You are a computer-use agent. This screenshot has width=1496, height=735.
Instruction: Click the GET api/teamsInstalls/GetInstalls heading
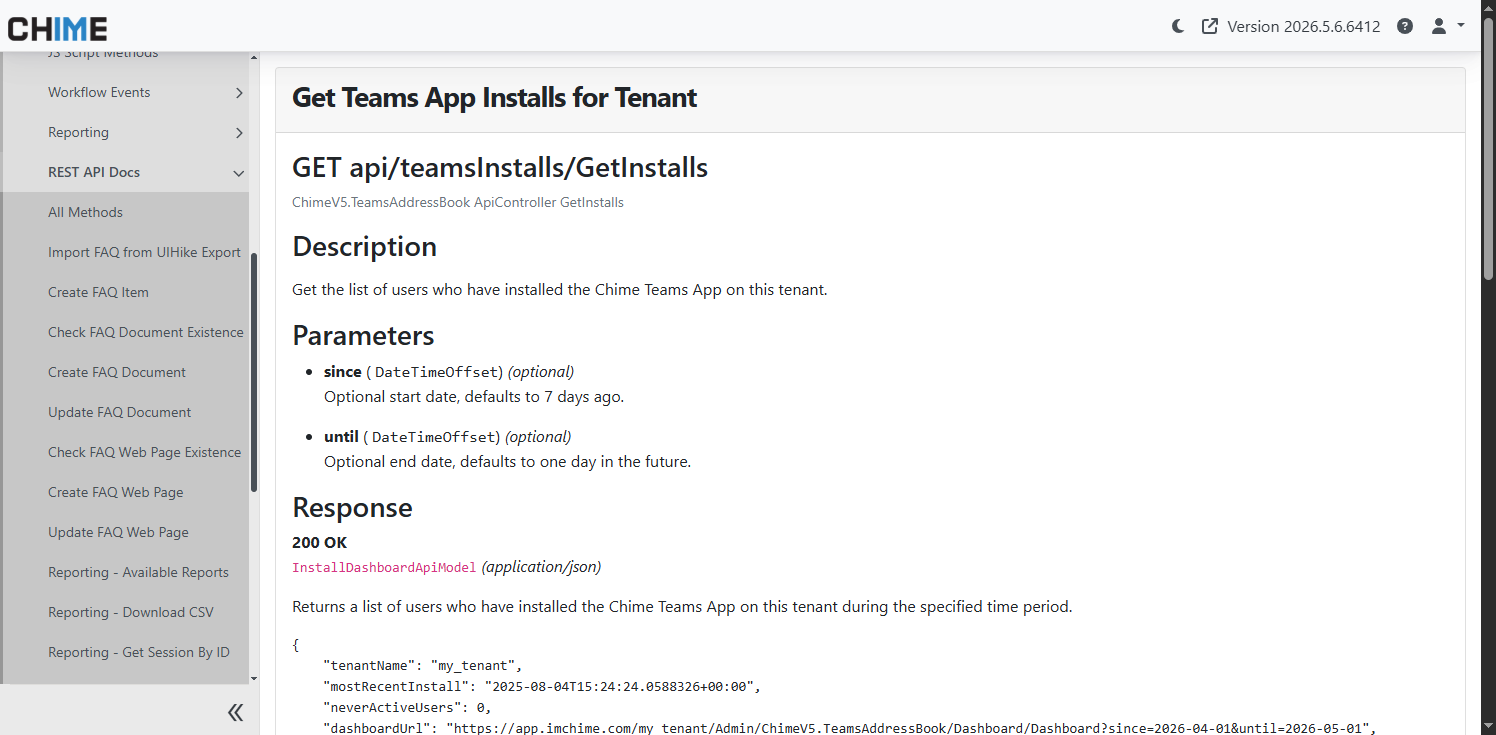click(x=500, y=167)
